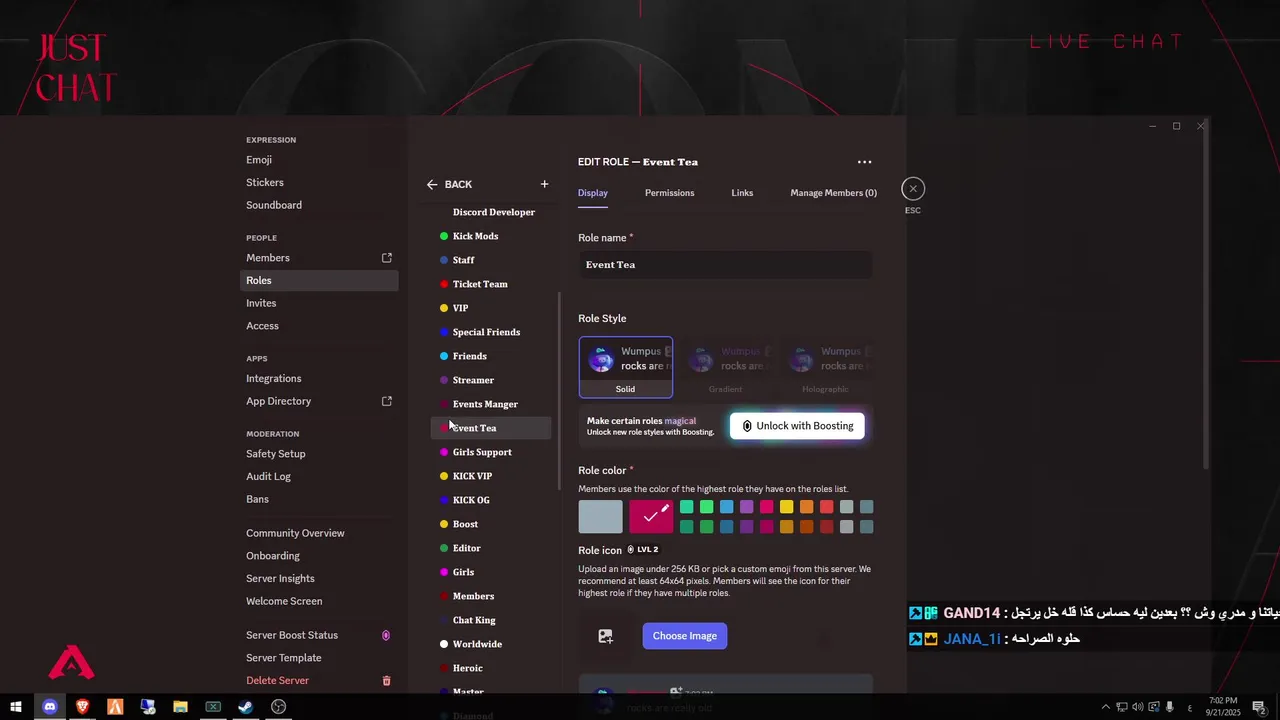Open Audit Log in the sidebar
The width and height of the screenshot is (1280, 720).
click(x=319, y=477)
